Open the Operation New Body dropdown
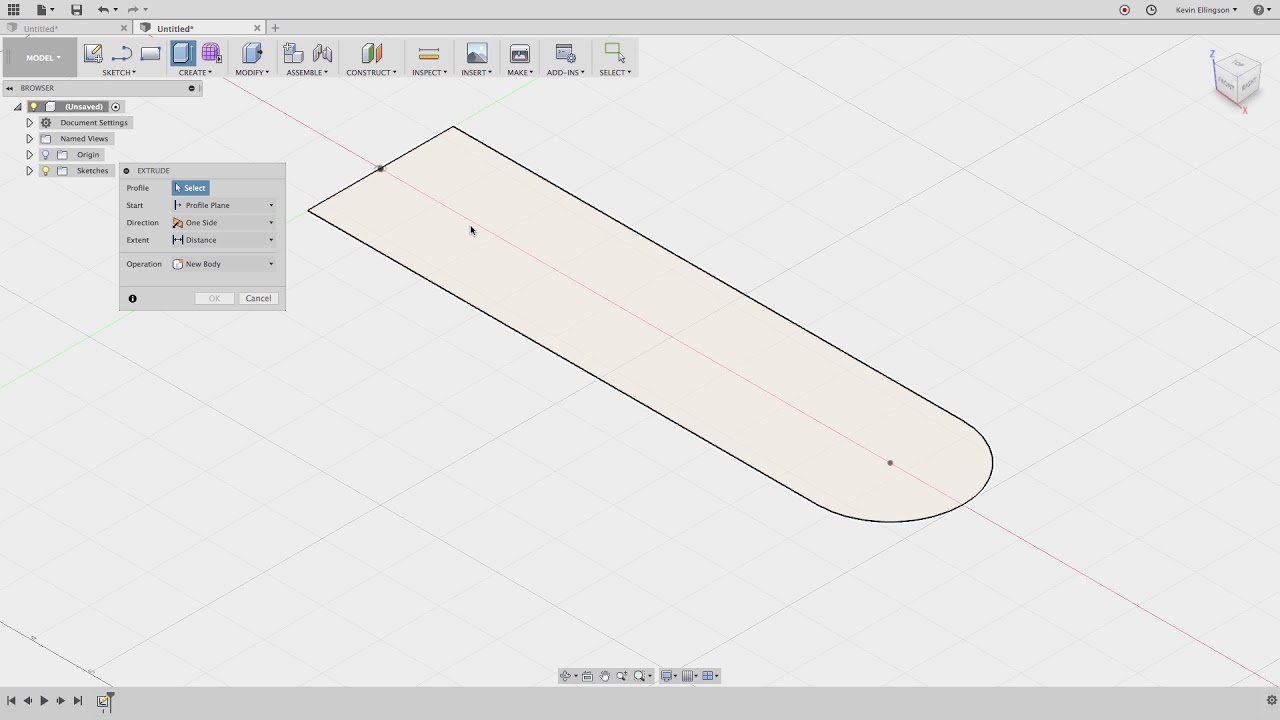The height and width of the screenshot is (720, 1280). [x=224, y=264]
